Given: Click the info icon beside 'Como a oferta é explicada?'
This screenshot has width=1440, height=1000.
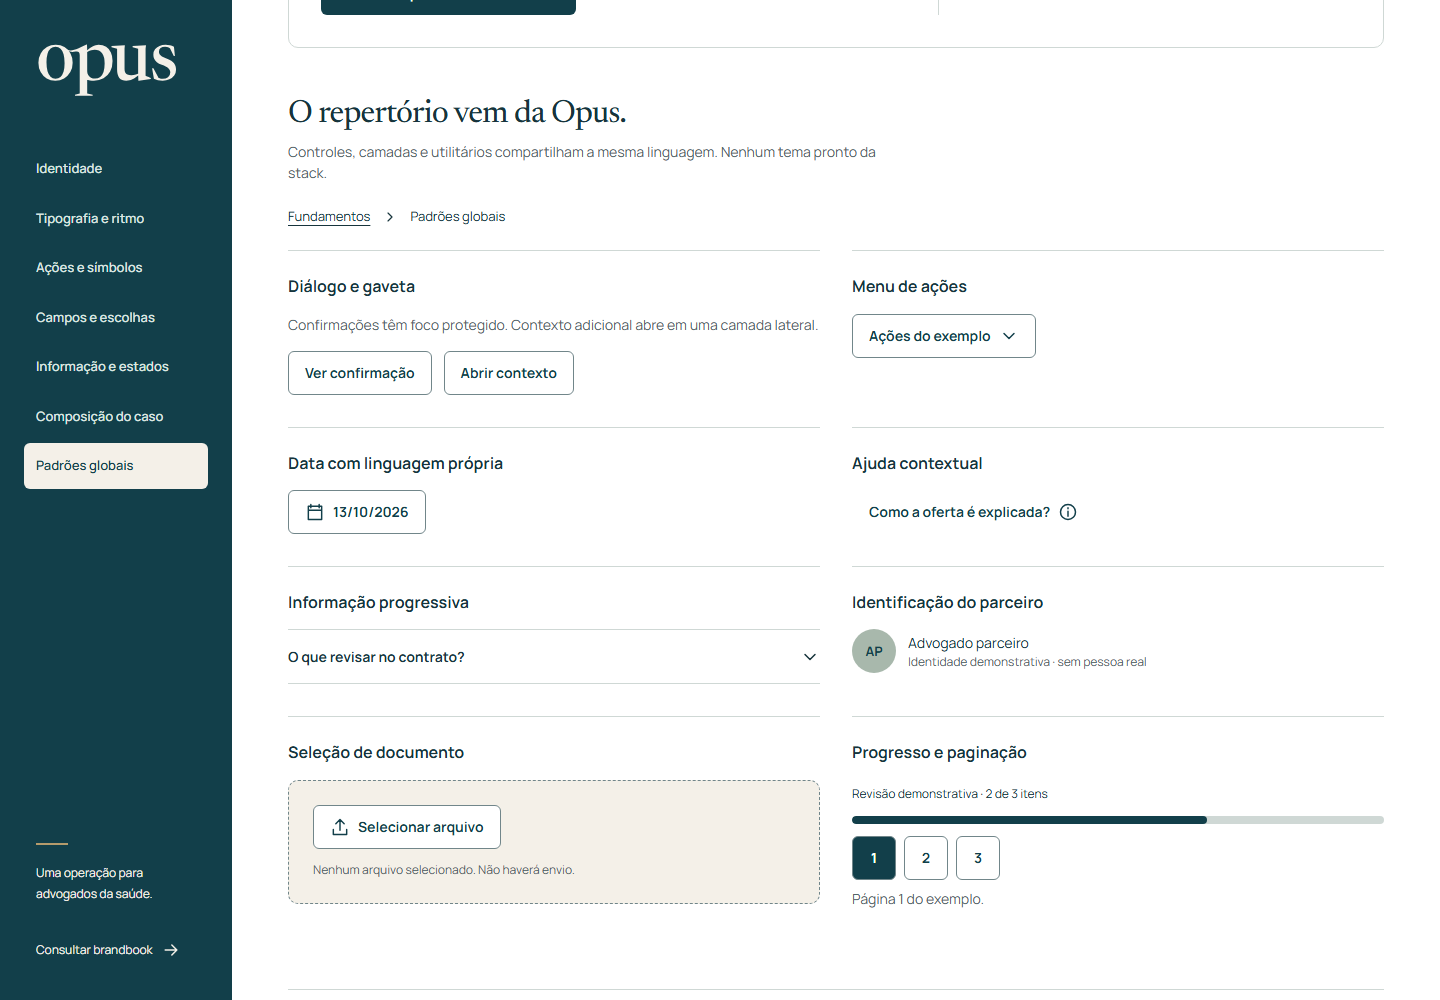Looking at the screenshot, I should [x=1068, y=512].
